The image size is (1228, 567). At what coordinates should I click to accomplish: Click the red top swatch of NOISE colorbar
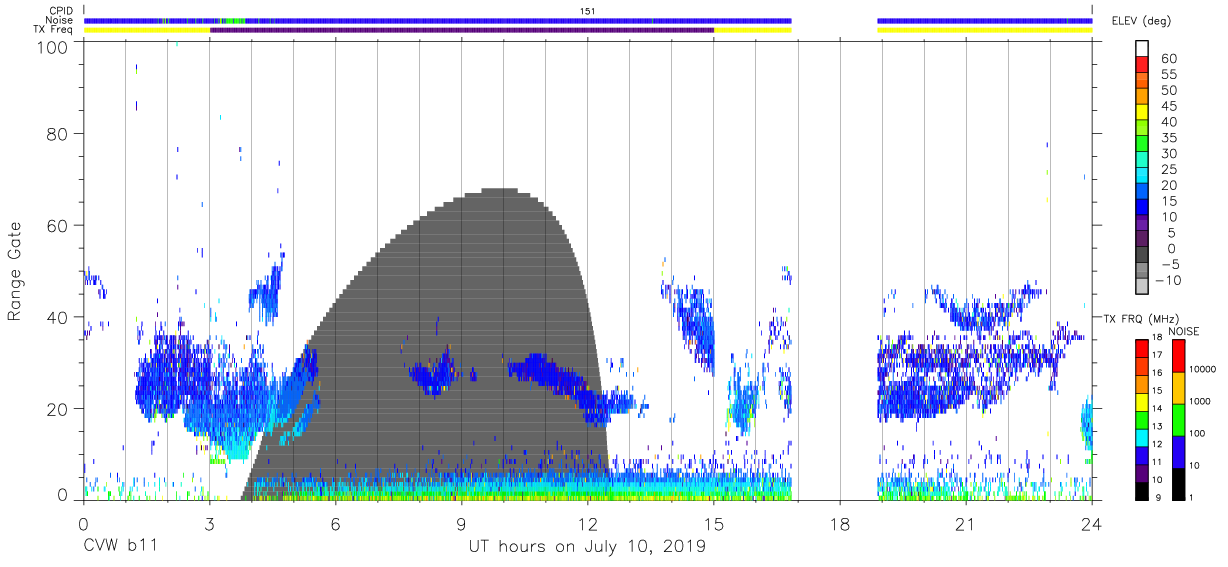coord(1178,356)
